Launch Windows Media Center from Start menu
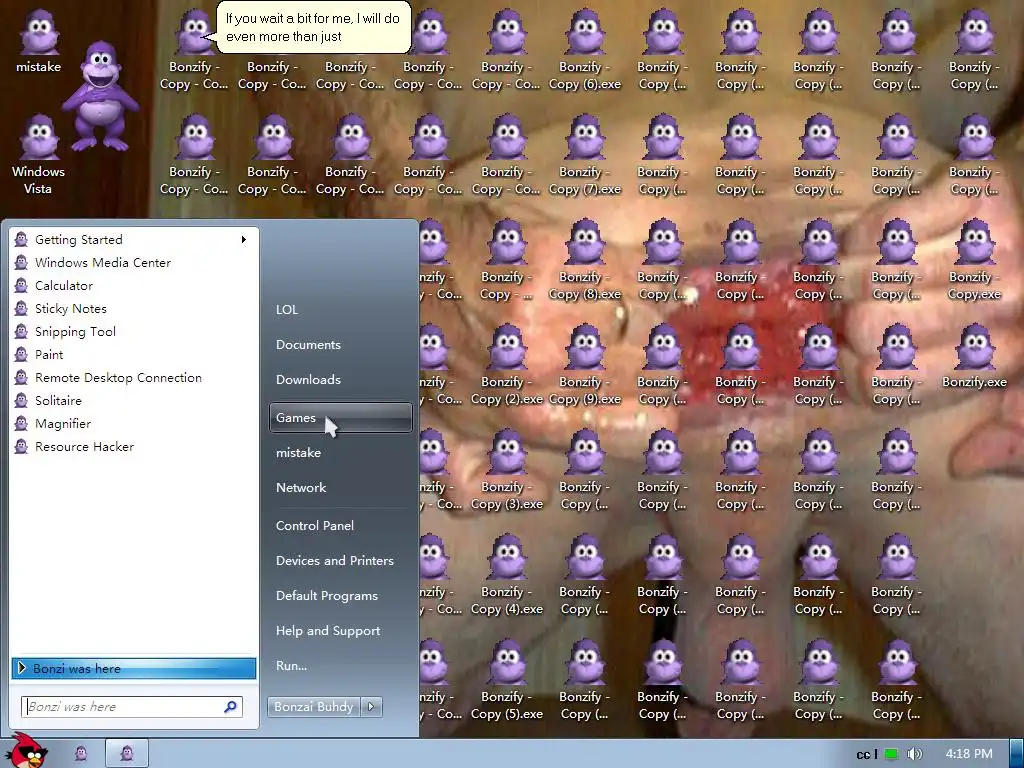This screenshot has width=1024, height=768. coord(133,263)
